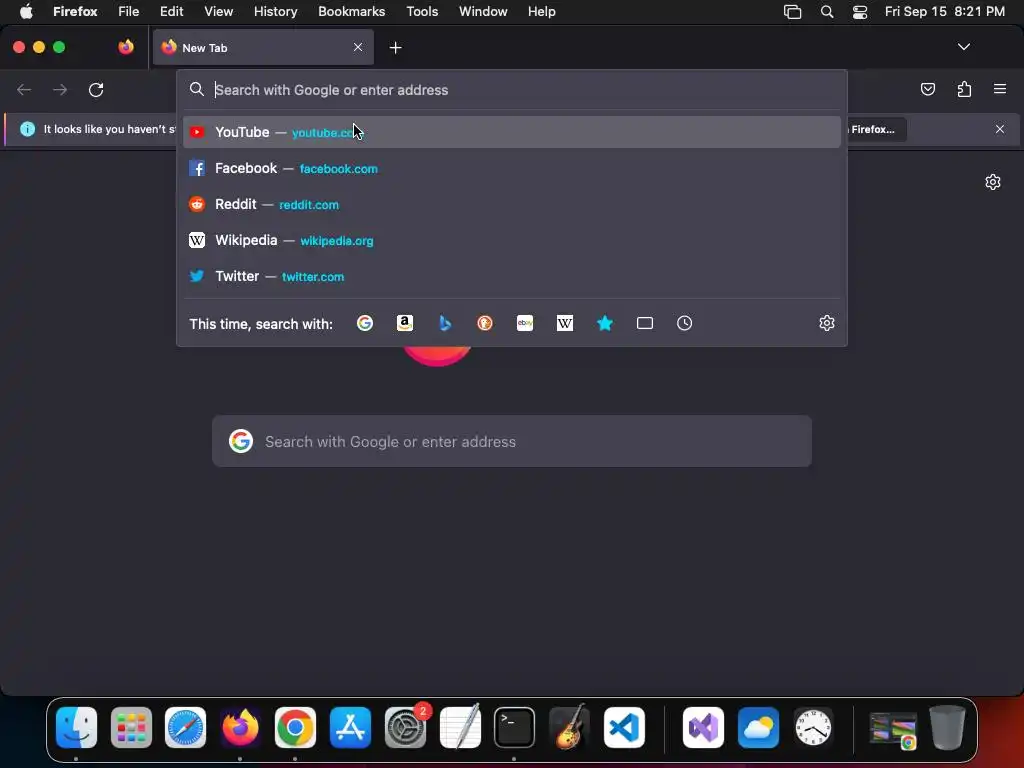Viewport: 1024px width, 768px height.
Task: Close the New Tab tab
Action: tap(358, 47)
